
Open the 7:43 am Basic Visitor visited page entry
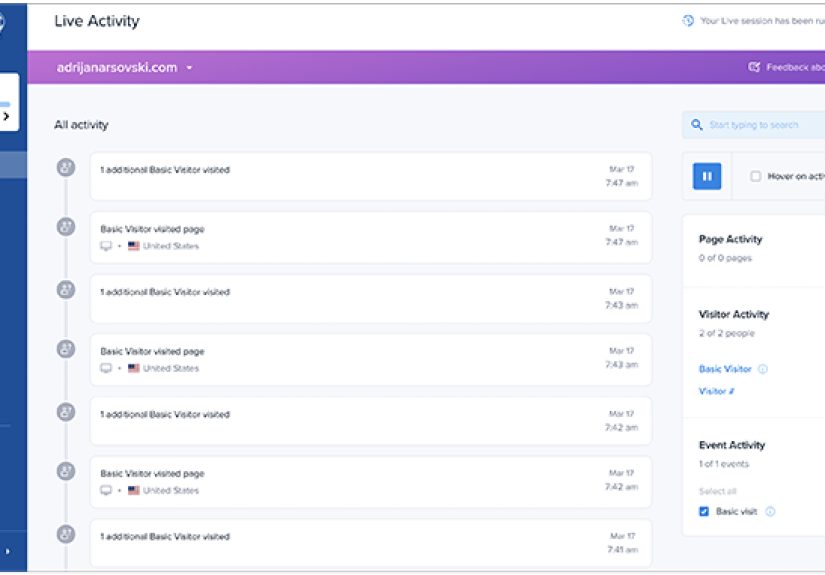click(x=371, y=359)
